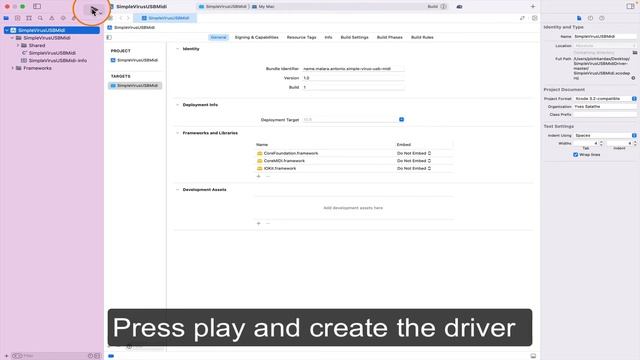The height and width of the screenshot is (360, 640).
Task: Go forward with the right arrow
Action: click(128, 18)
